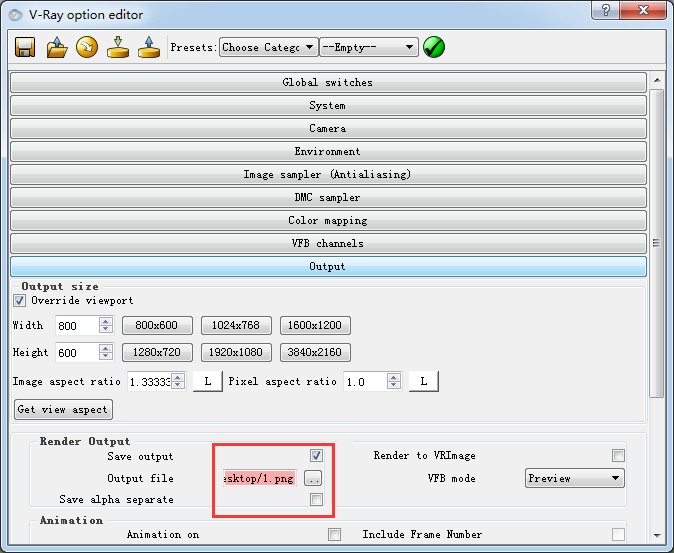674x553 pixels.
Task: Click the Height spinner arrows
Action: point(106,352)
